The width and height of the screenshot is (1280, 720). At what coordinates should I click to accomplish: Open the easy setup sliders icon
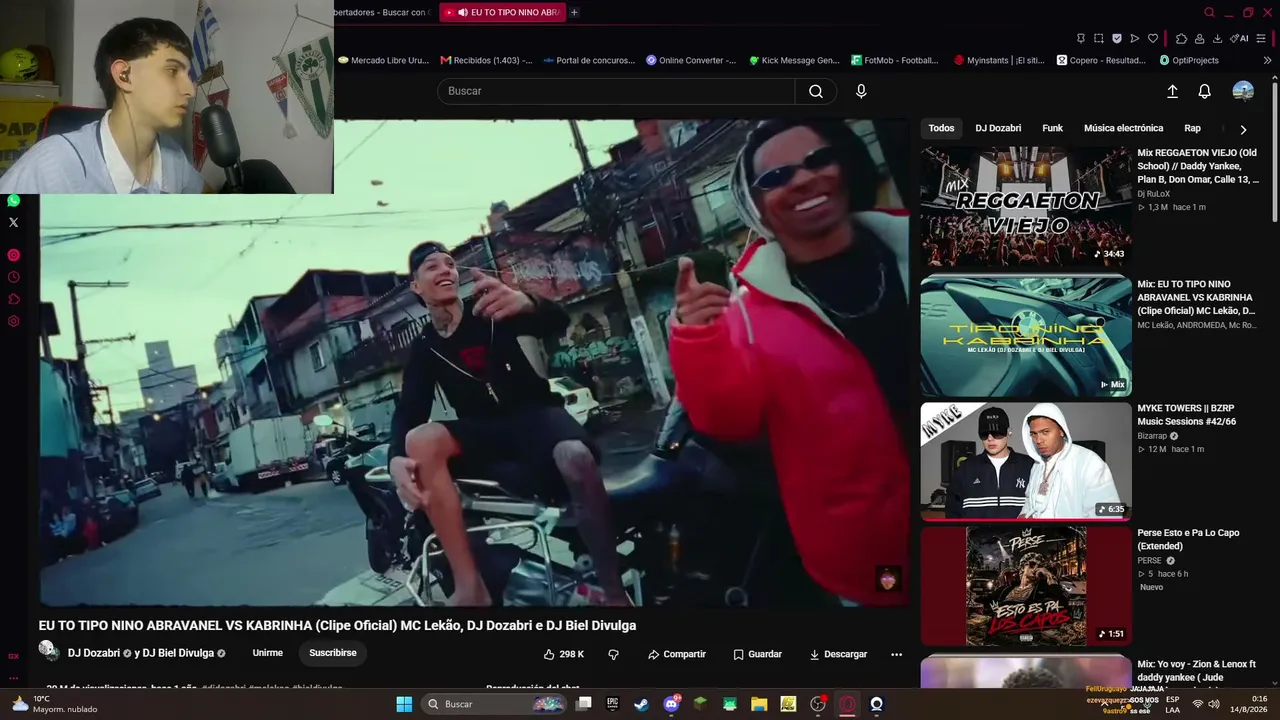click(1261, 38)
